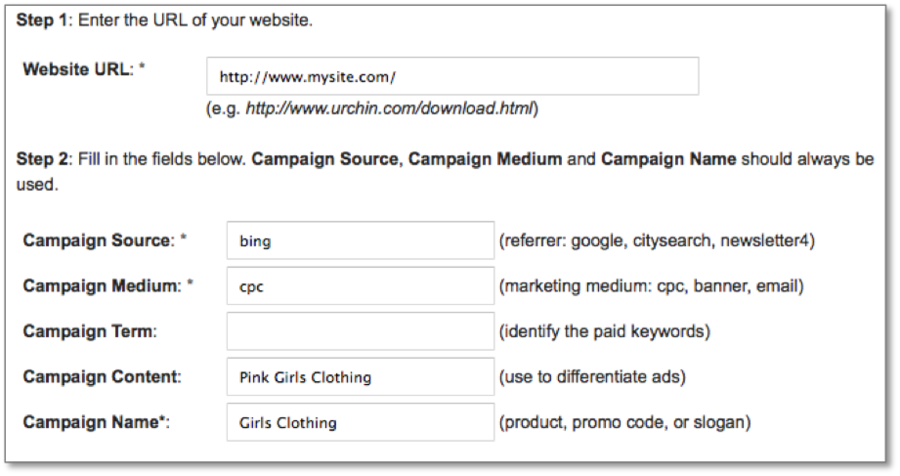The image size is (900, 476).
Task: Click the Website URL input field
Action: [452, 76]
